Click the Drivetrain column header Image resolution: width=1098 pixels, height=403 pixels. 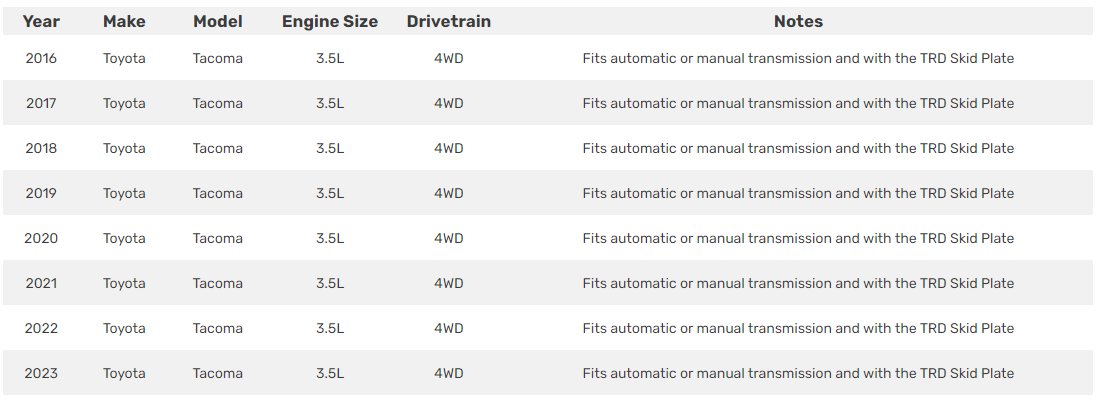[449, 22]
